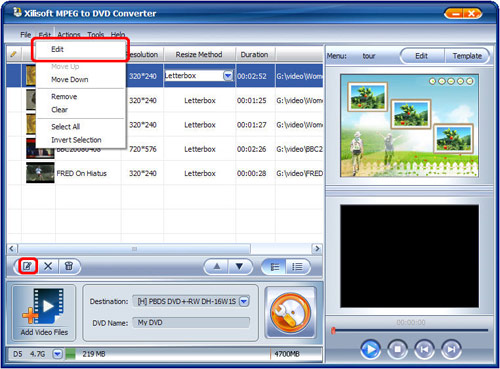Viewport: 500px width, 369px height.
Task: Click the FRED On Hiatus video thumbnail
Action: click(40, 173)
